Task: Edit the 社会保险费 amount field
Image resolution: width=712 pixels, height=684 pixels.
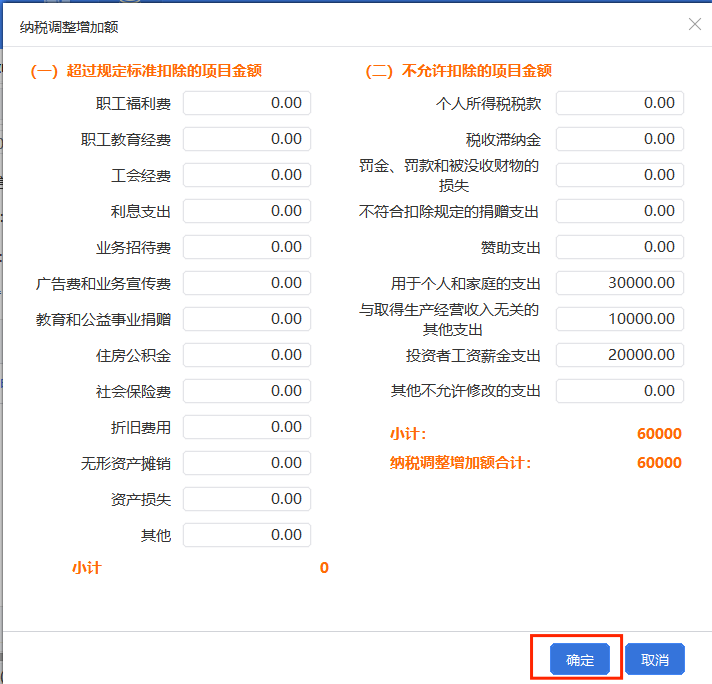Action: (x=247, y=391)
